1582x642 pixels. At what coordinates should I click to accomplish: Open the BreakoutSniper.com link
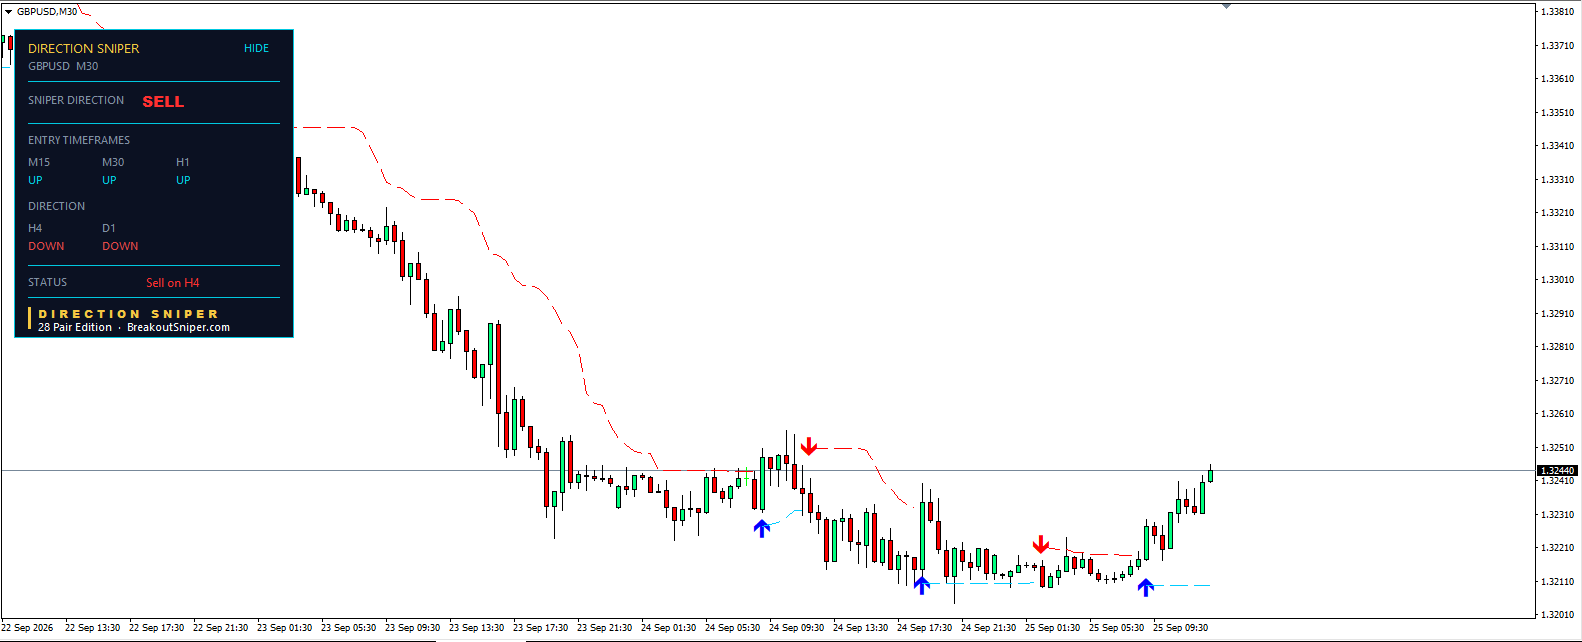tap(178, 327)
